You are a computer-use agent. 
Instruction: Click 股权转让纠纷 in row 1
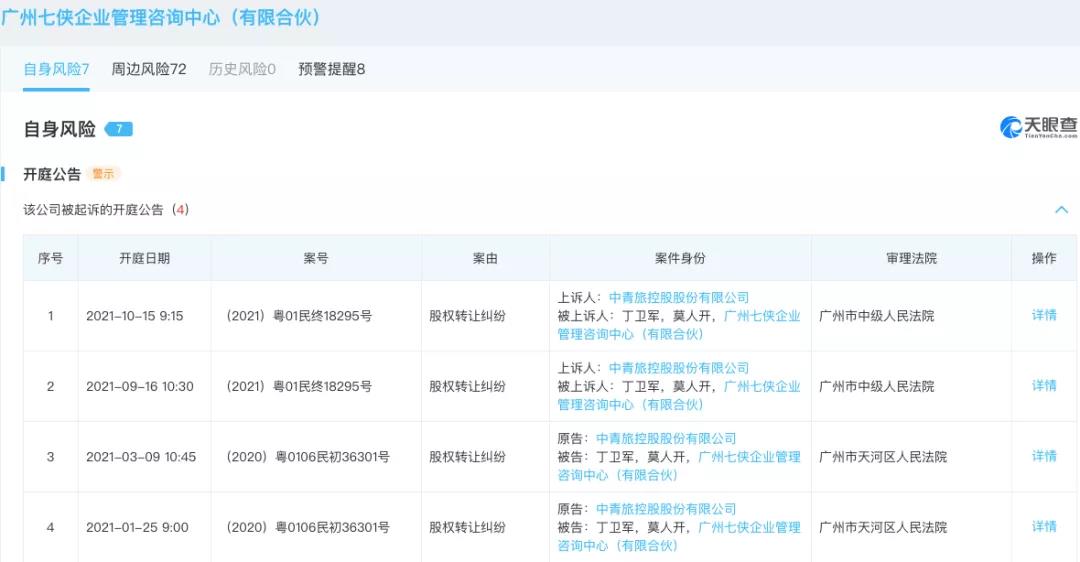467,316
